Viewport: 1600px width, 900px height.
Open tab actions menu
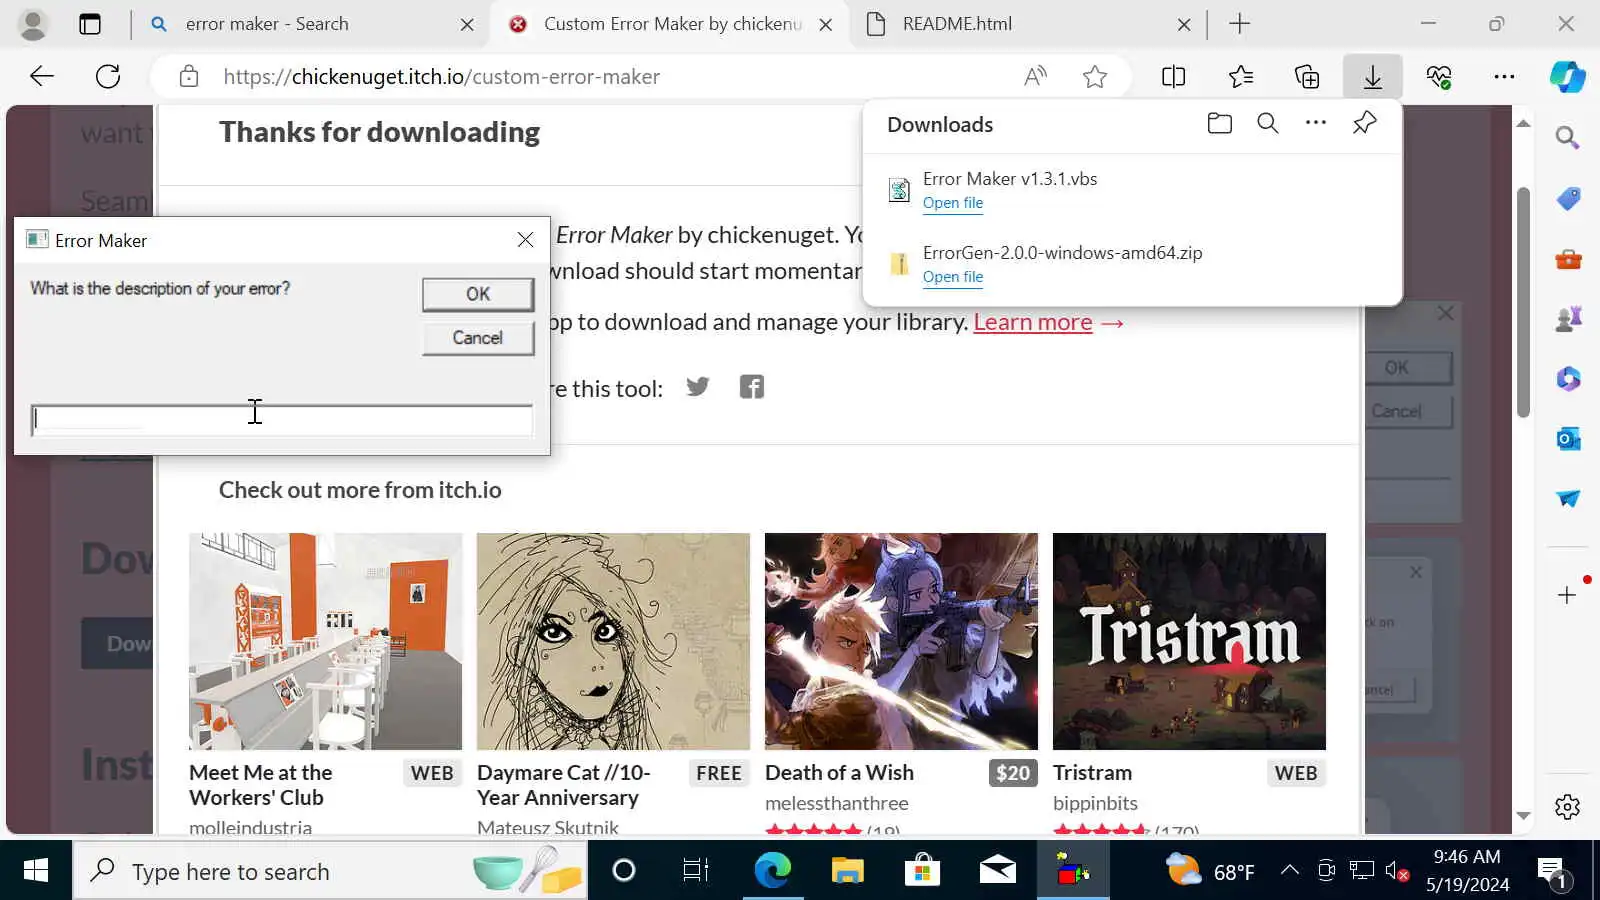90,24
